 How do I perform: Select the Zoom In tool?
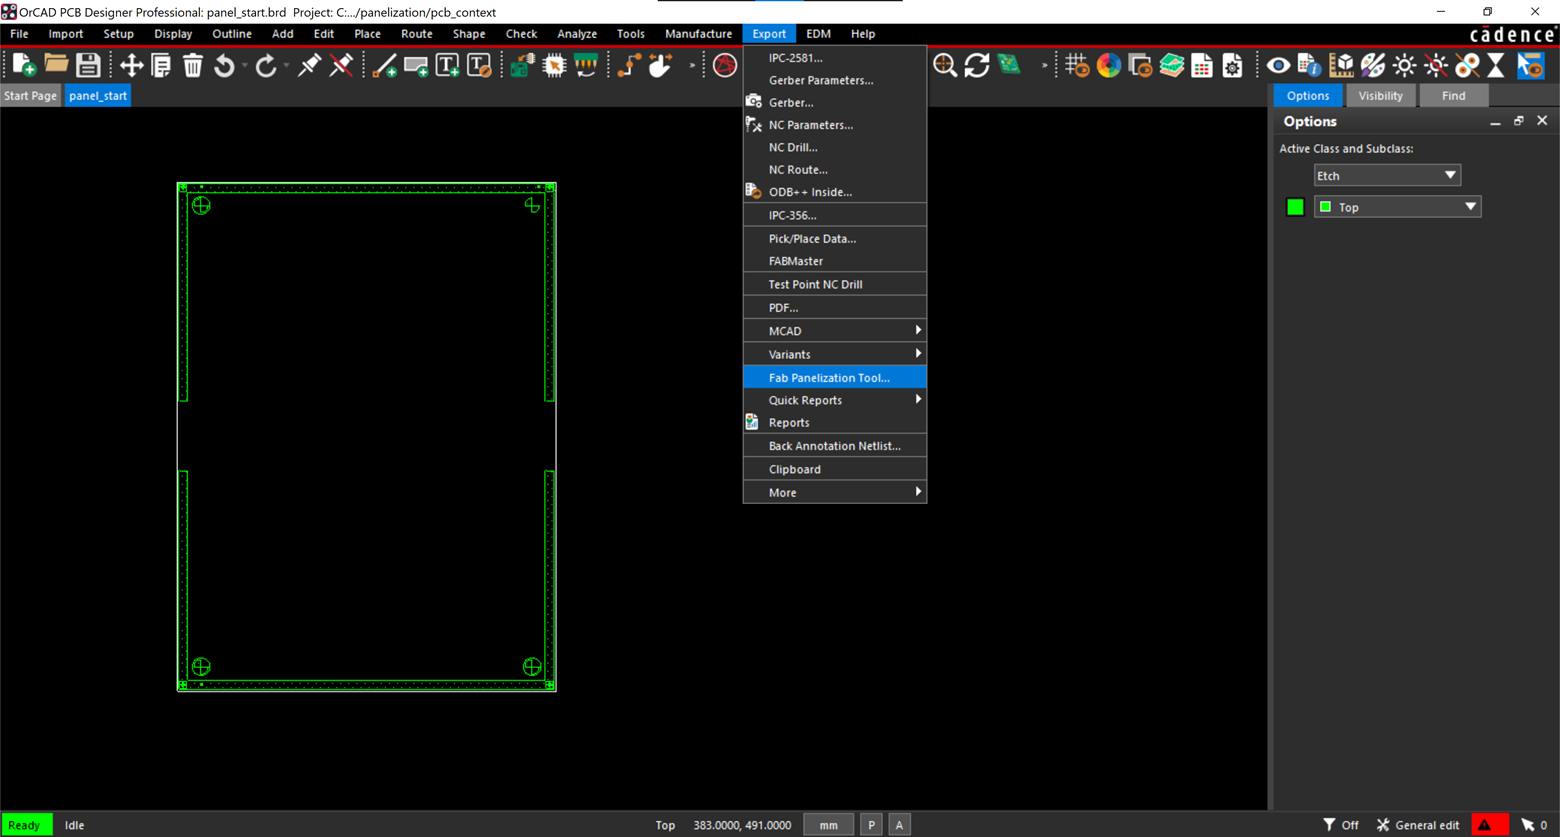click(x=945, y=65)
